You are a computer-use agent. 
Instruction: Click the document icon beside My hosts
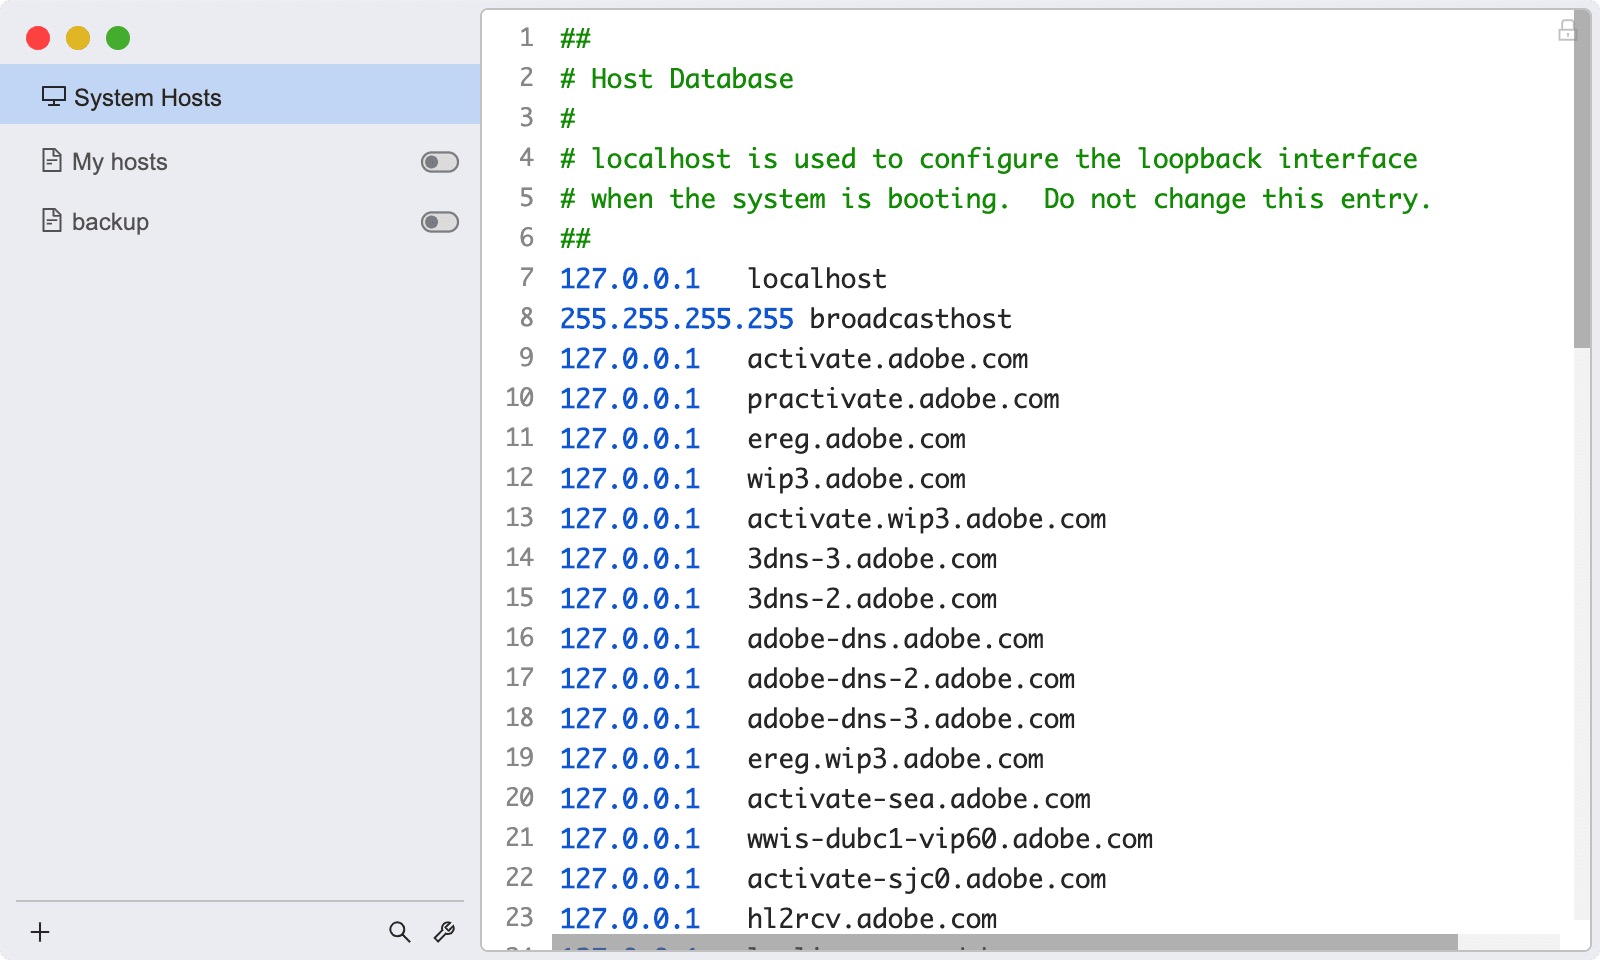tap(51, 161)
